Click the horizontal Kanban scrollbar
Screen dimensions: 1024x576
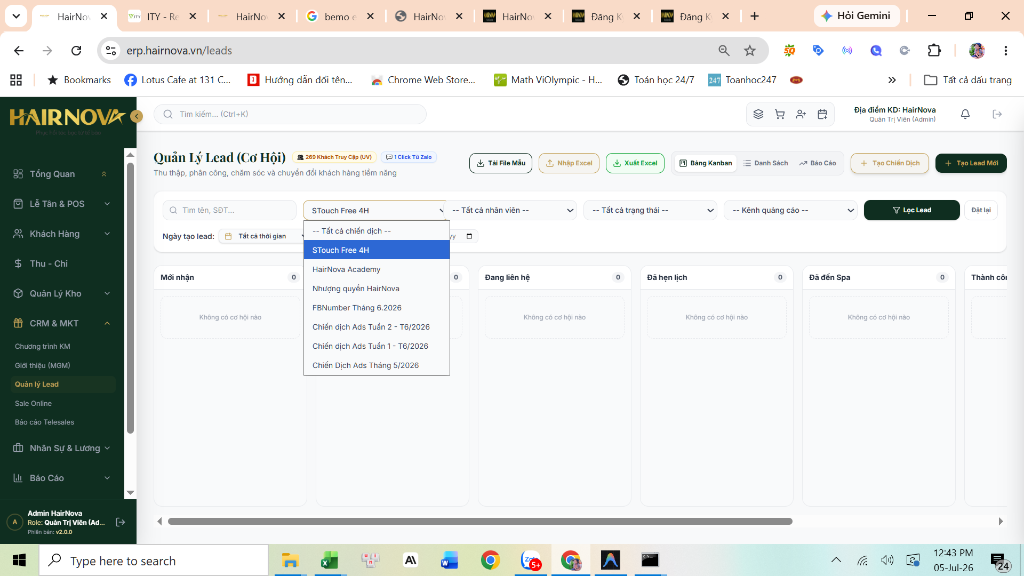tap(480, 522)
